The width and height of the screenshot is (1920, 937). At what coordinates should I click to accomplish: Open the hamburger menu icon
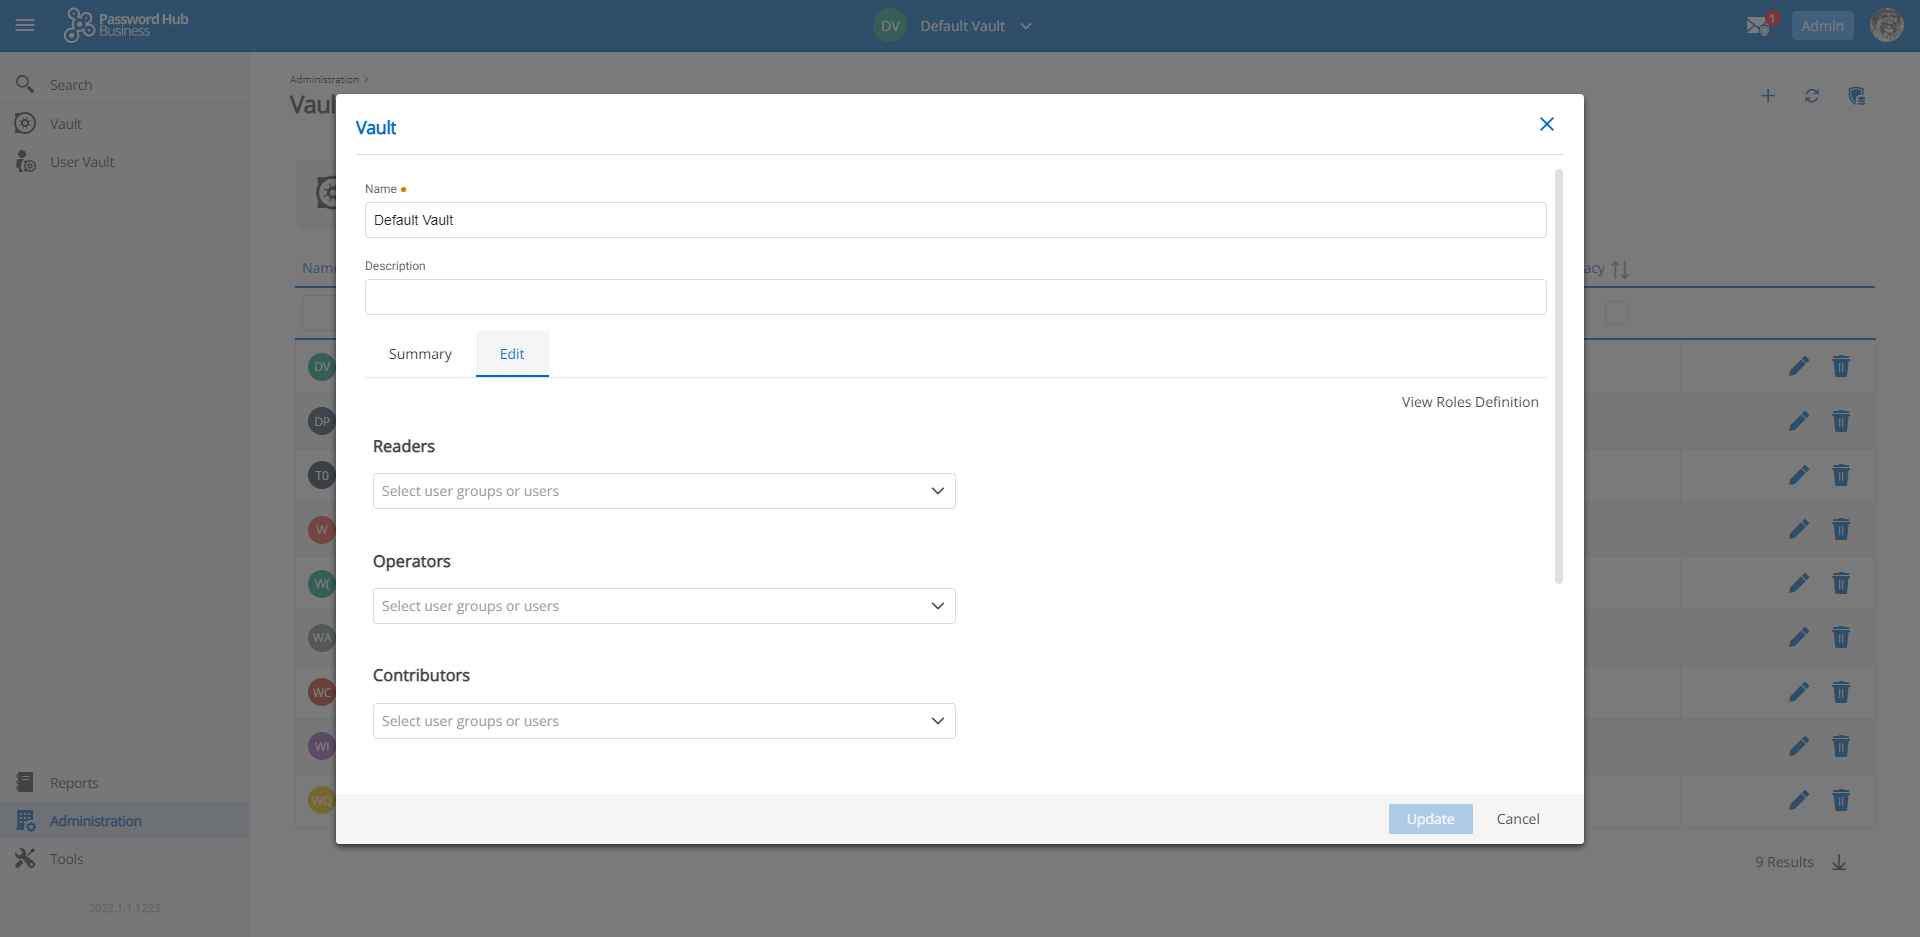click(x=25, y=26)
